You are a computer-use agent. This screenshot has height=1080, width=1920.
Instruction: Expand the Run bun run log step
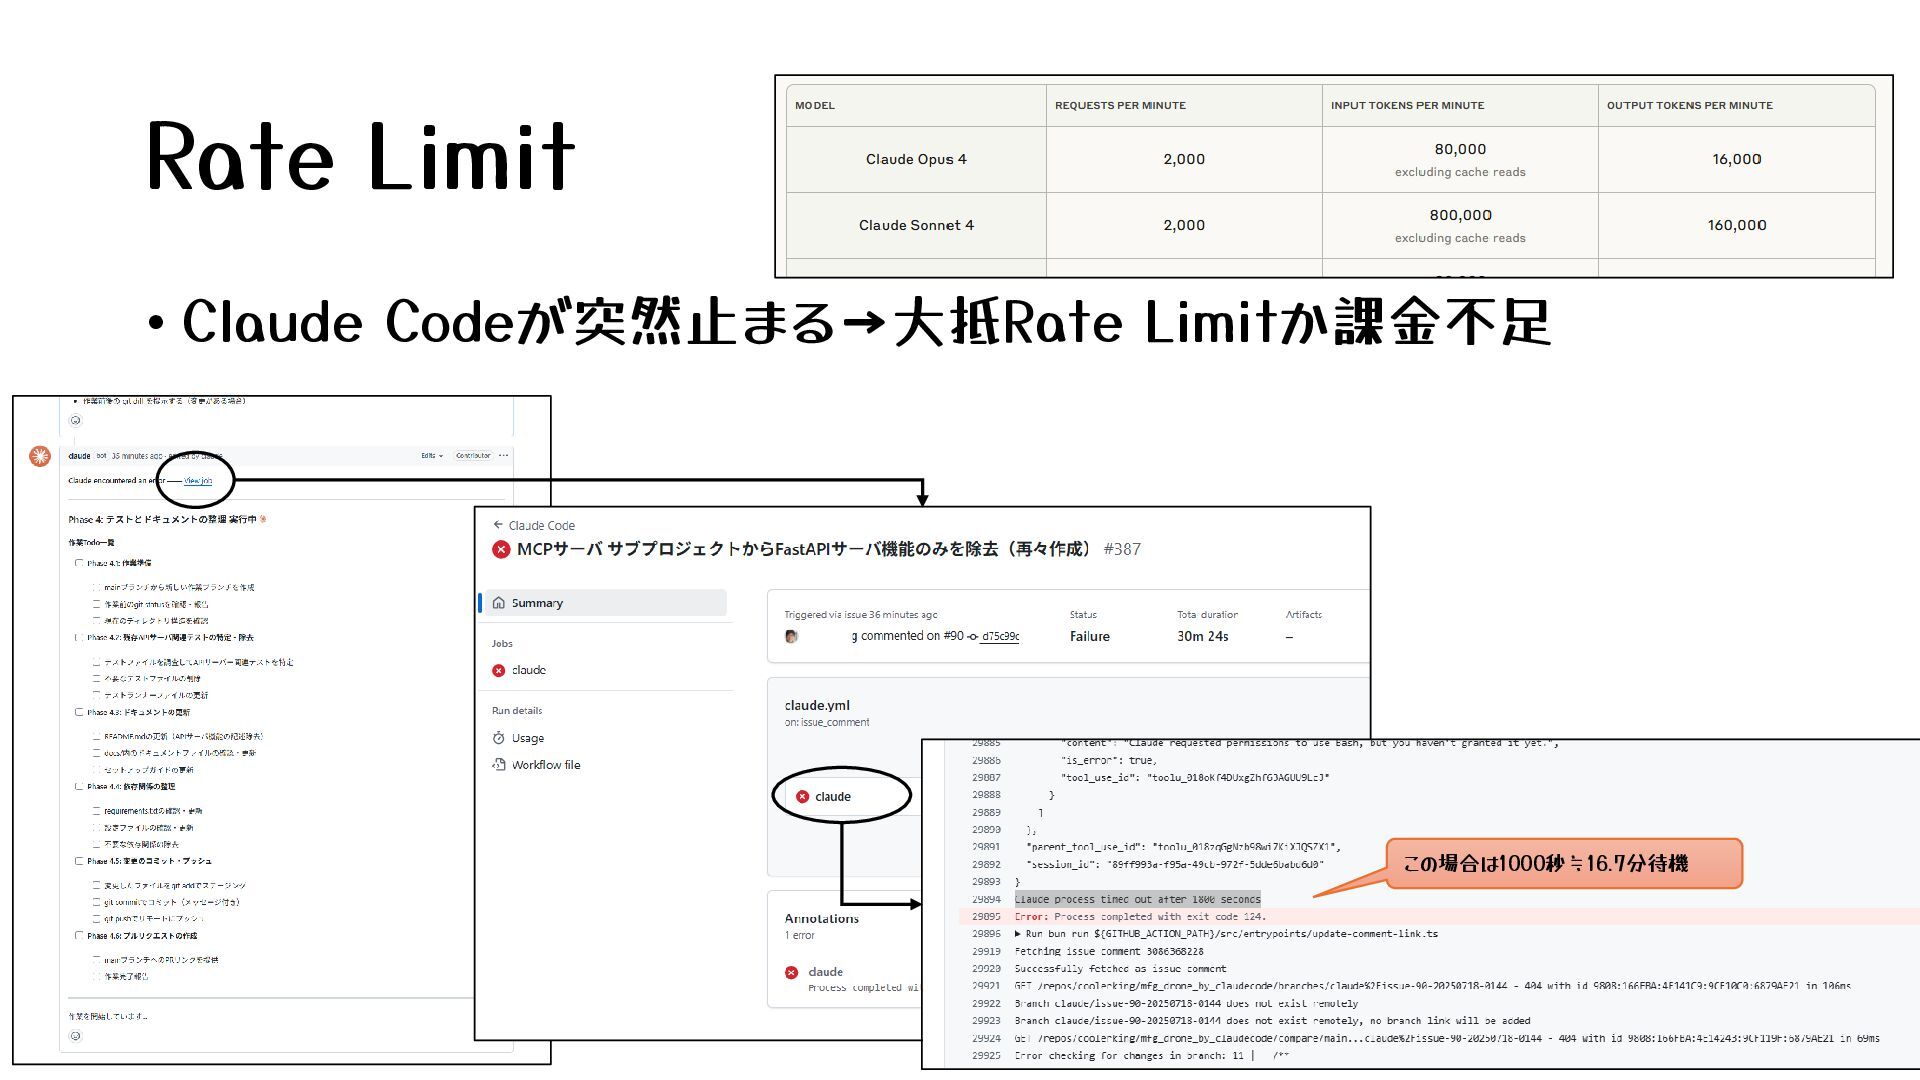(1019, 934)
